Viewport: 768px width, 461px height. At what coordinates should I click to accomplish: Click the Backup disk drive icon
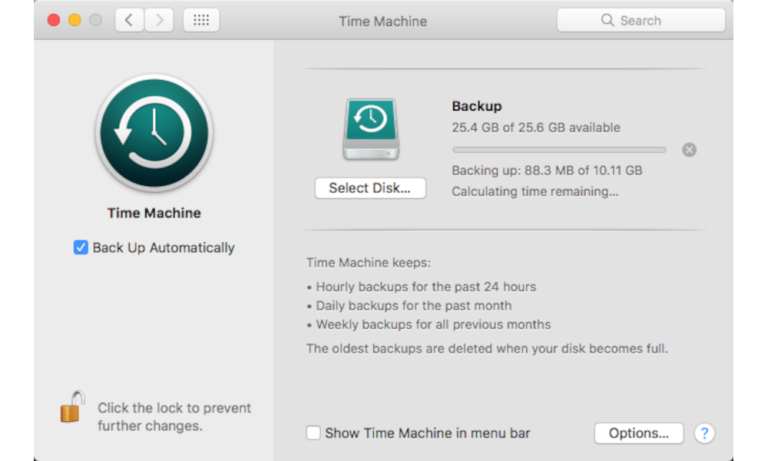371,129
